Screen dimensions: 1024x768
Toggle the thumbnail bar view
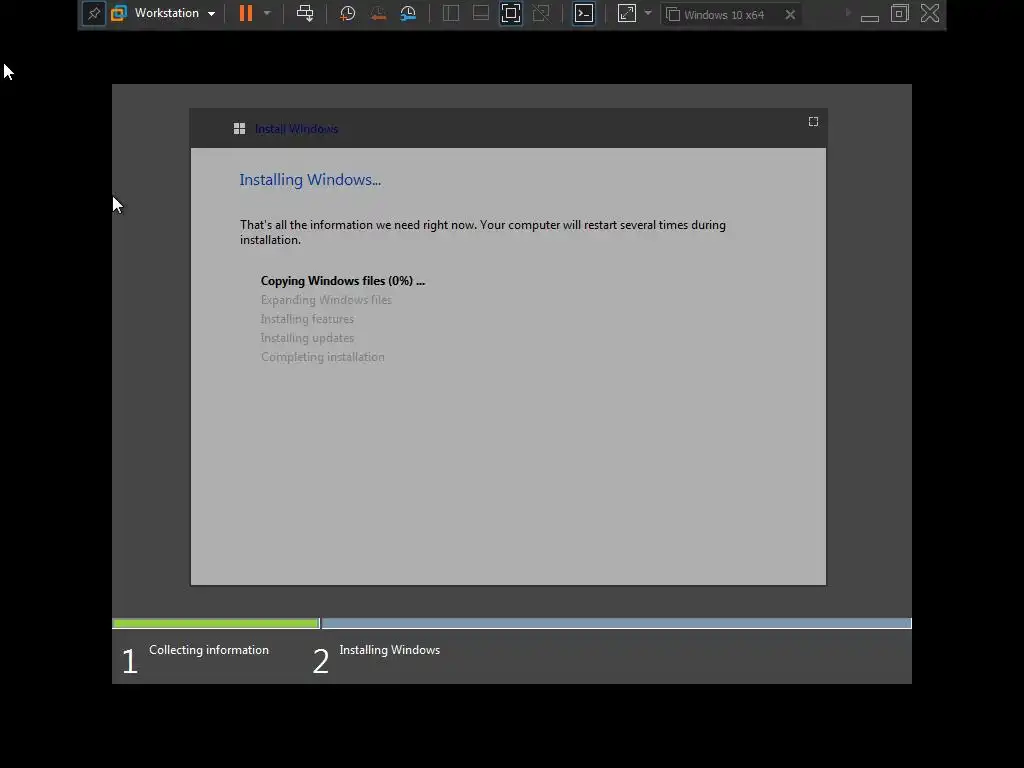481,13
